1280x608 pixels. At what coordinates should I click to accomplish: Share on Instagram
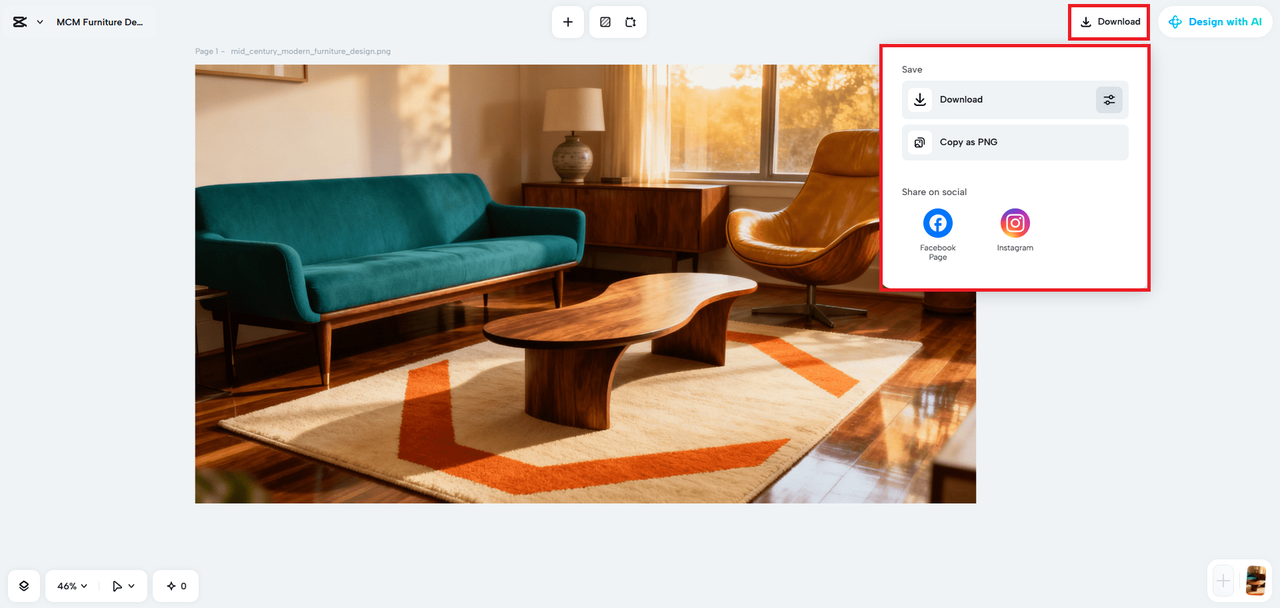(x=1015, y=230)
